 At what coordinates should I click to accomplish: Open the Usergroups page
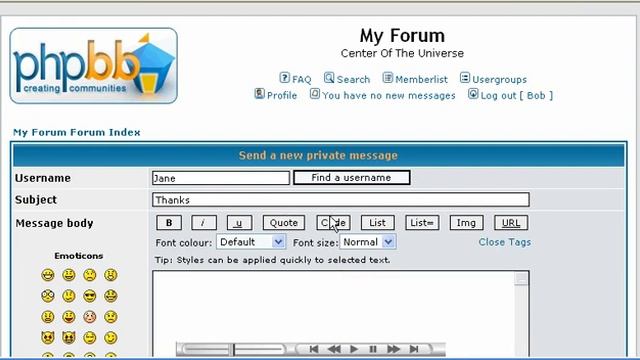point(493,79)
